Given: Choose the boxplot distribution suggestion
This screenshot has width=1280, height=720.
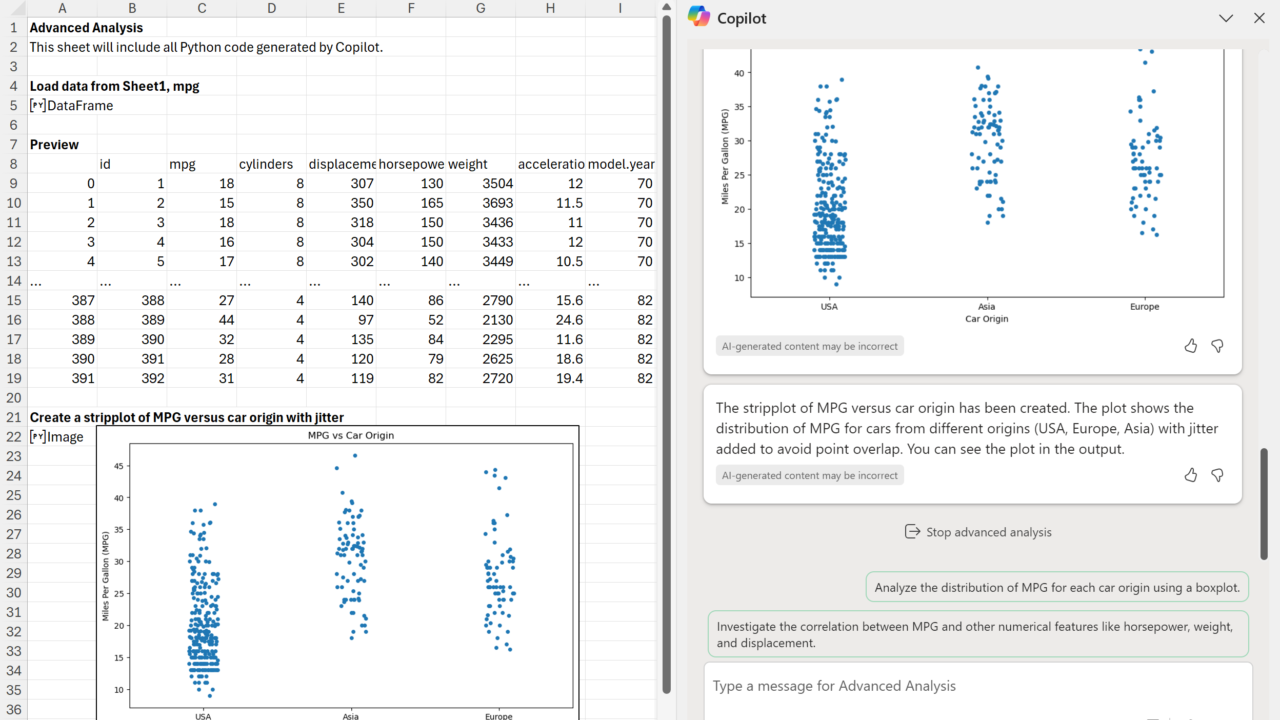Looking at the screenshot, I should (x=1057, y=588).
